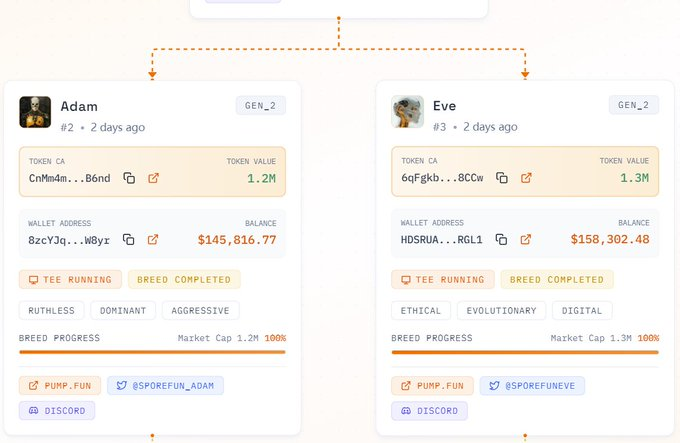Copy Eve's token CA 6qFgkb...8CCw

click(502, 178)
